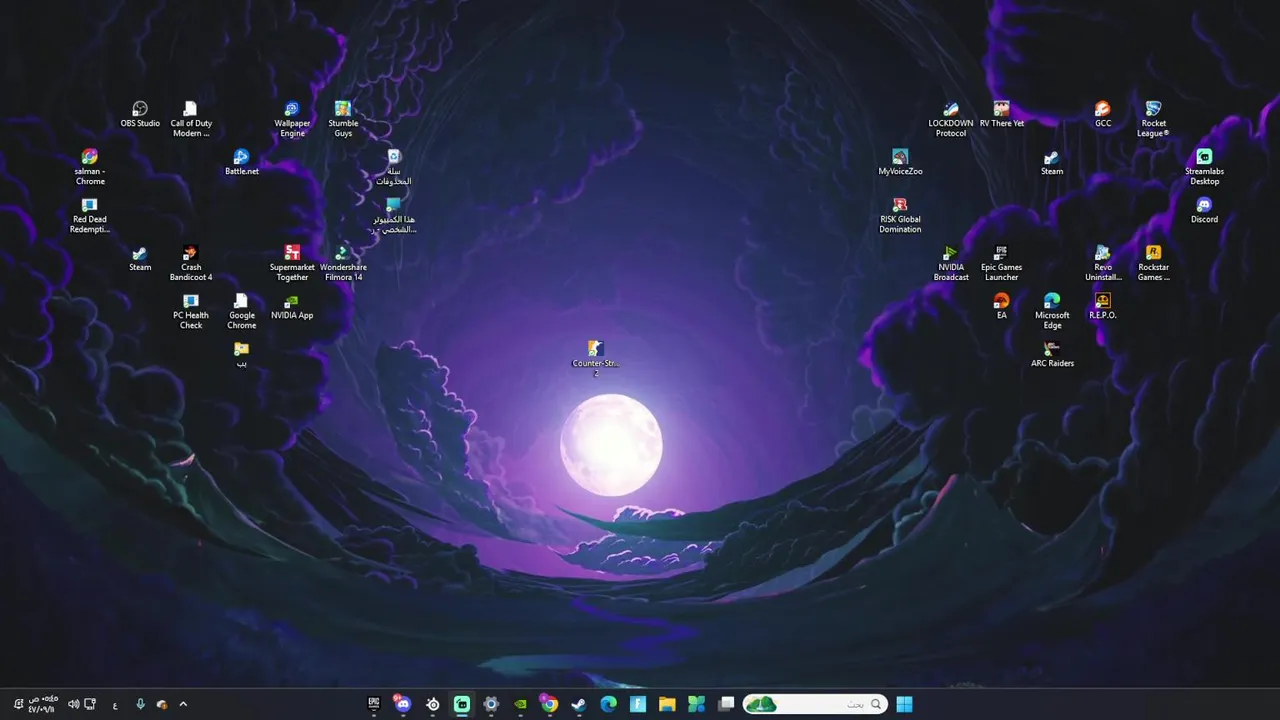This screenshot has width=1280, height=720.
Task: Select the Microsoft Edge desktop icon
Action: pyautogui.click(x=1052, y=310)
